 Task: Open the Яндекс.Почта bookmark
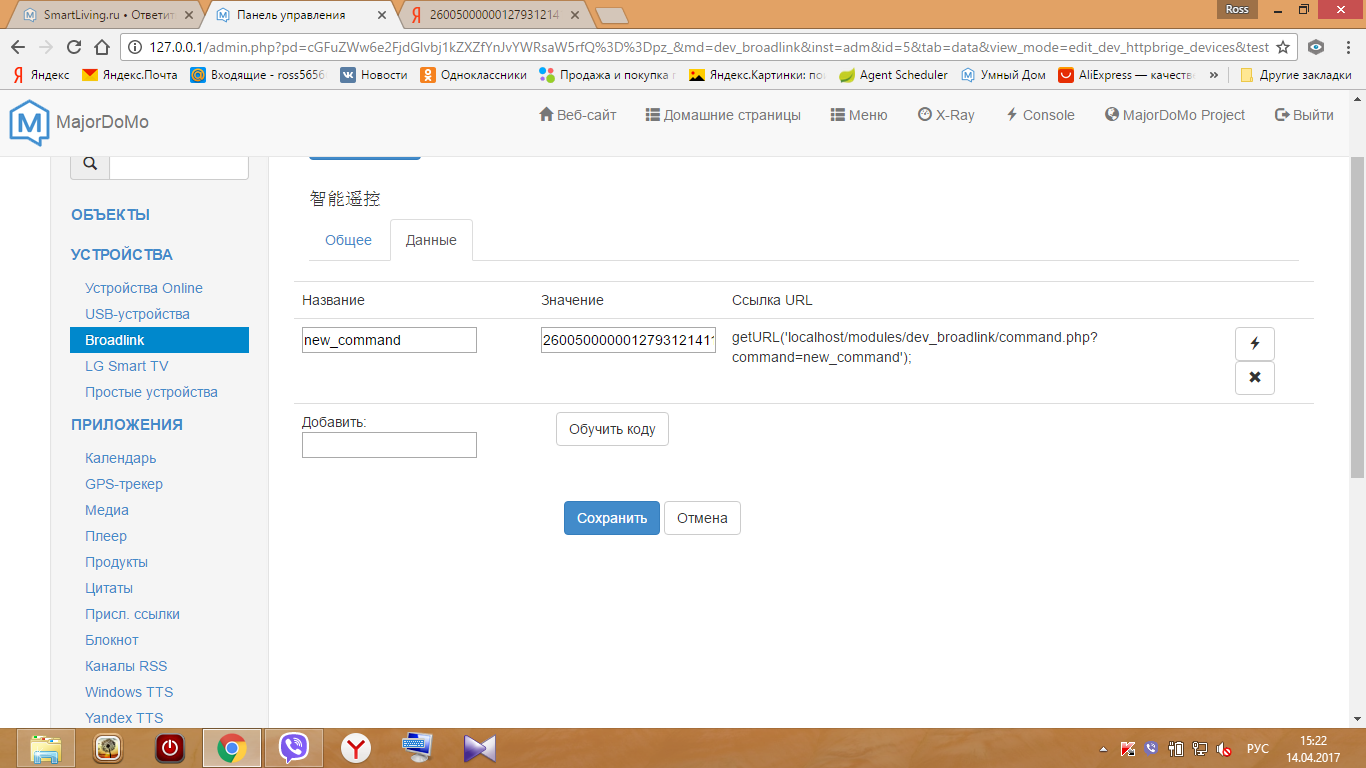point(130,75)
